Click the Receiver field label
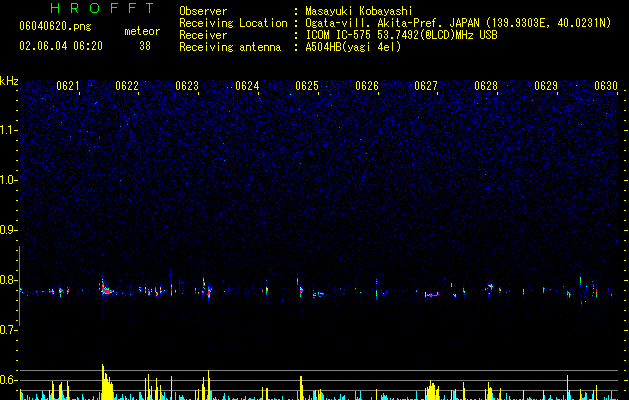The image size is (629, 400). (x=203, y=35)
